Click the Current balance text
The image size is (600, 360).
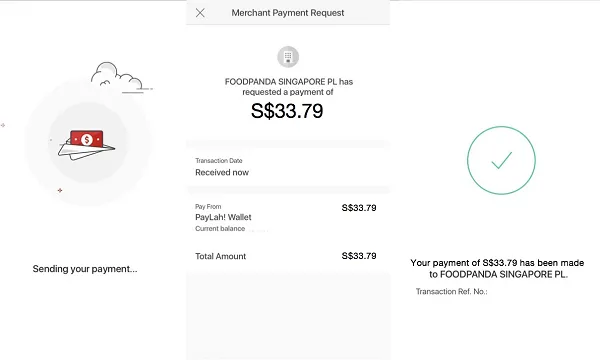(220, 229)
